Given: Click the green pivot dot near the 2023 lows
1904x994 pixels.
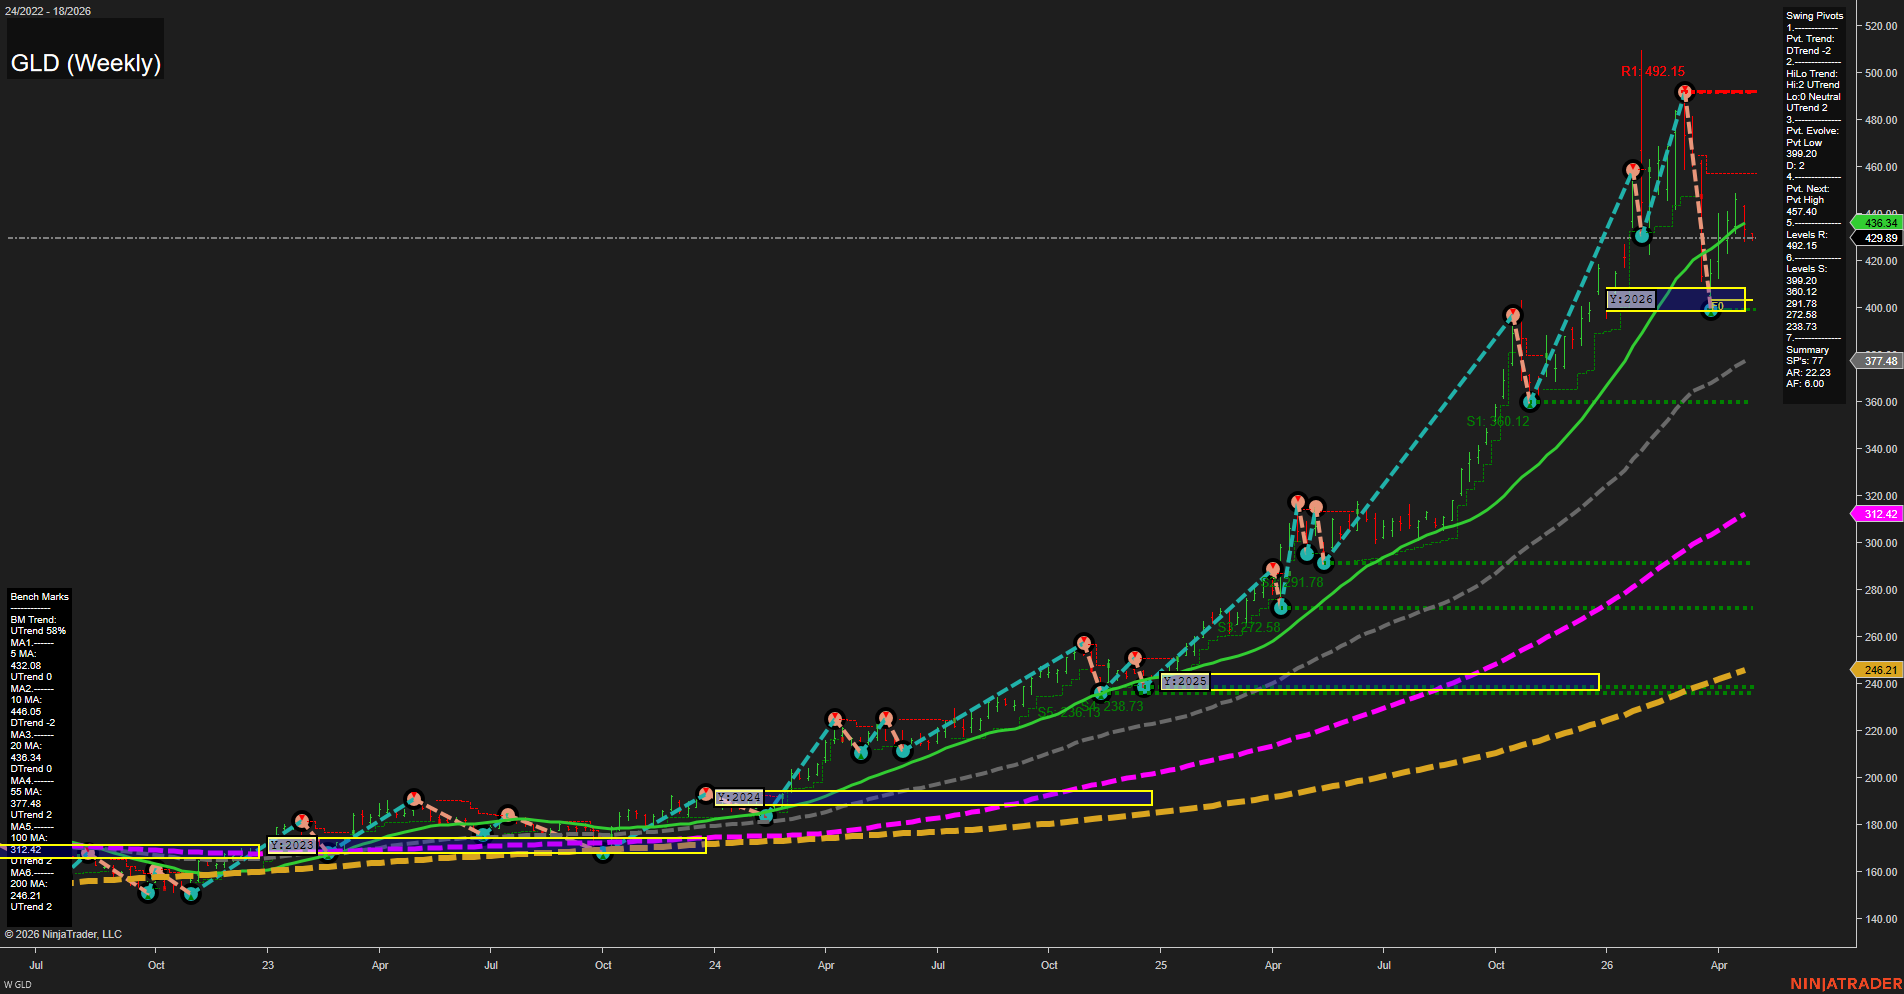Looking at the screenshot, I should pyautogui.click(x=147, y=891).
